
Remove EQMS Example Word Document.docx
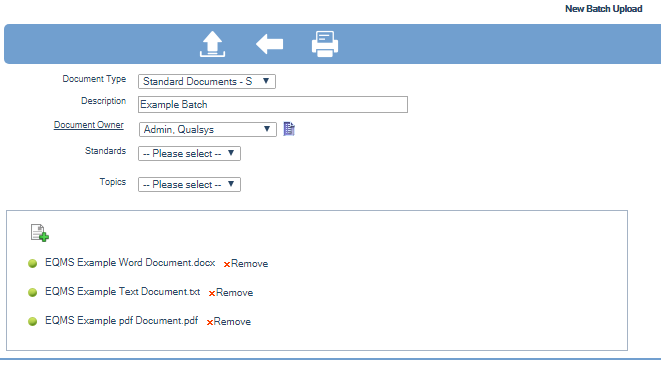tap(246, 264)
